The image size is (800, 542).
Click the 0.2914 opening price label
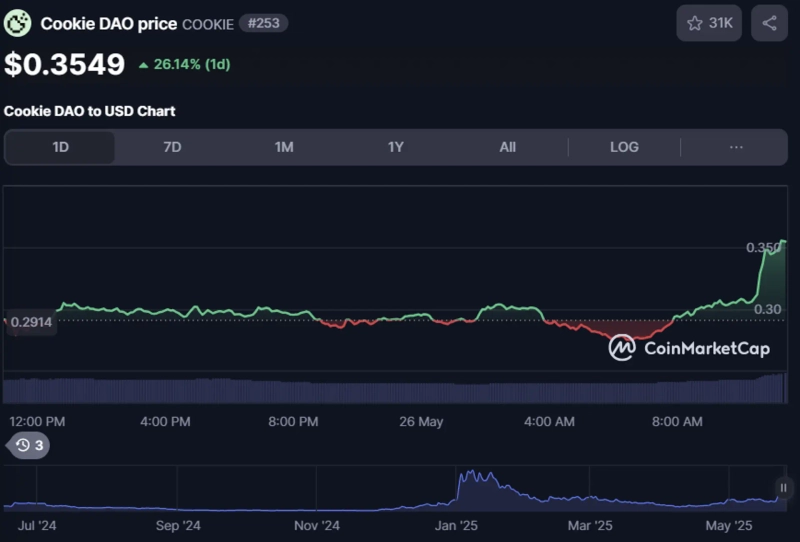pos(30,322)
